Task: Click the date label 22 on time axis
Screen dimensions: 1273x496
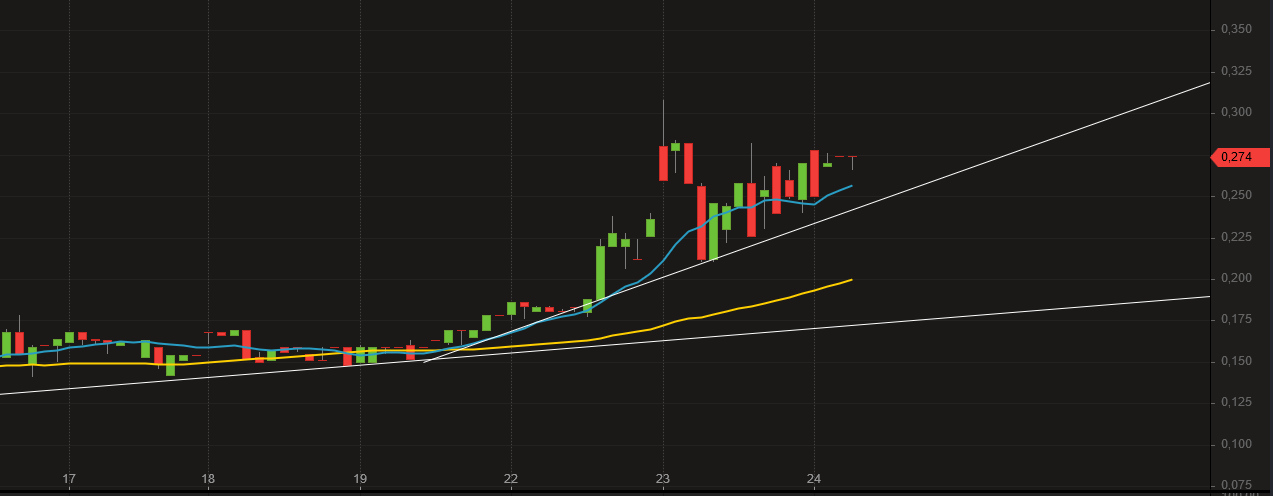Action: 511,479
